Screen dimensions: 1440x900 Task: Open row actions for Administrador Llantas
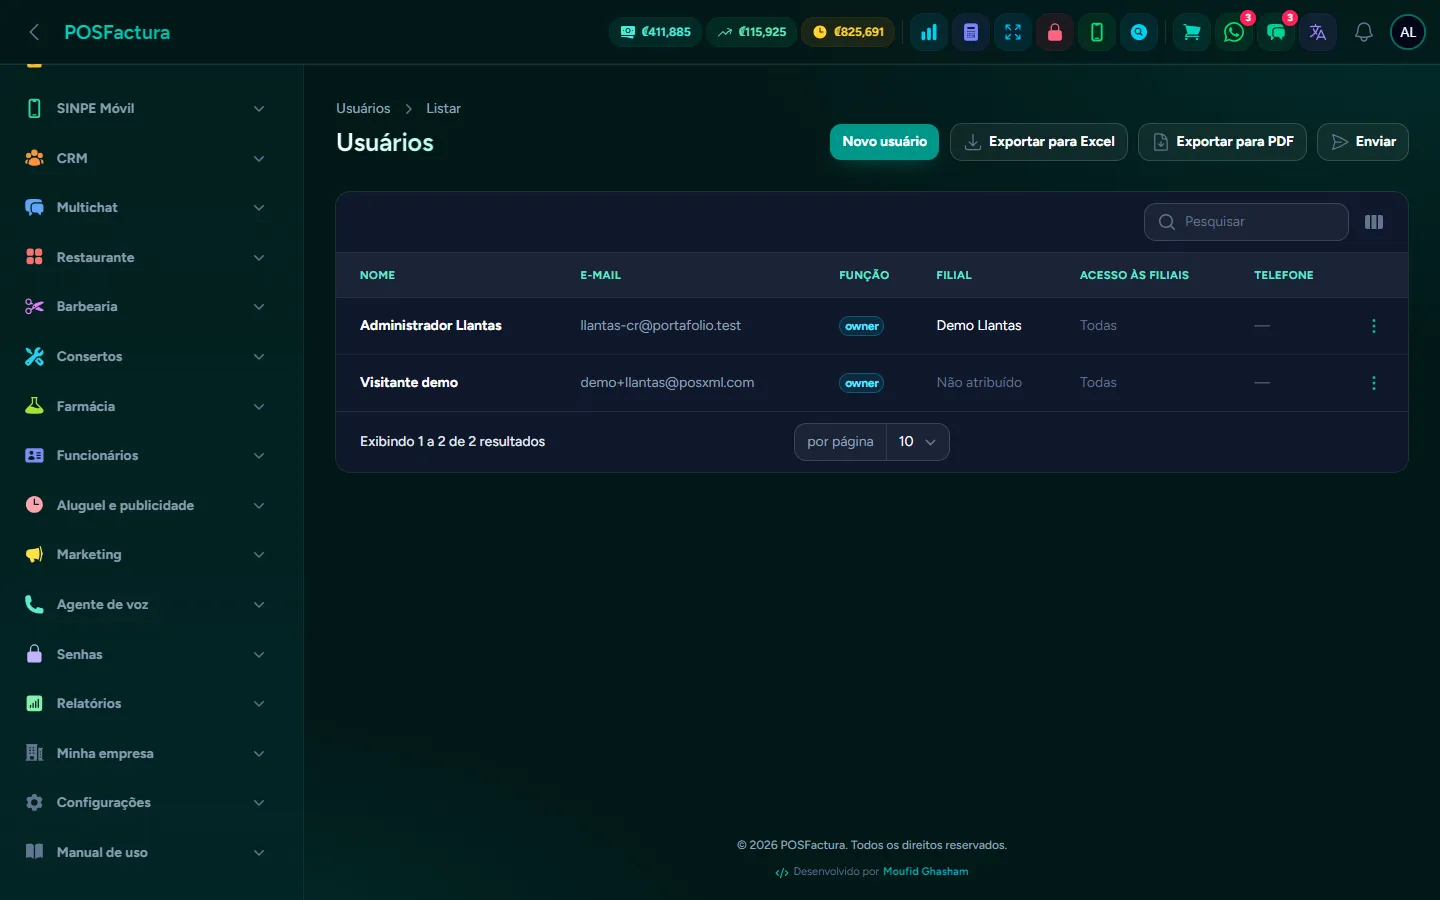1374,326
